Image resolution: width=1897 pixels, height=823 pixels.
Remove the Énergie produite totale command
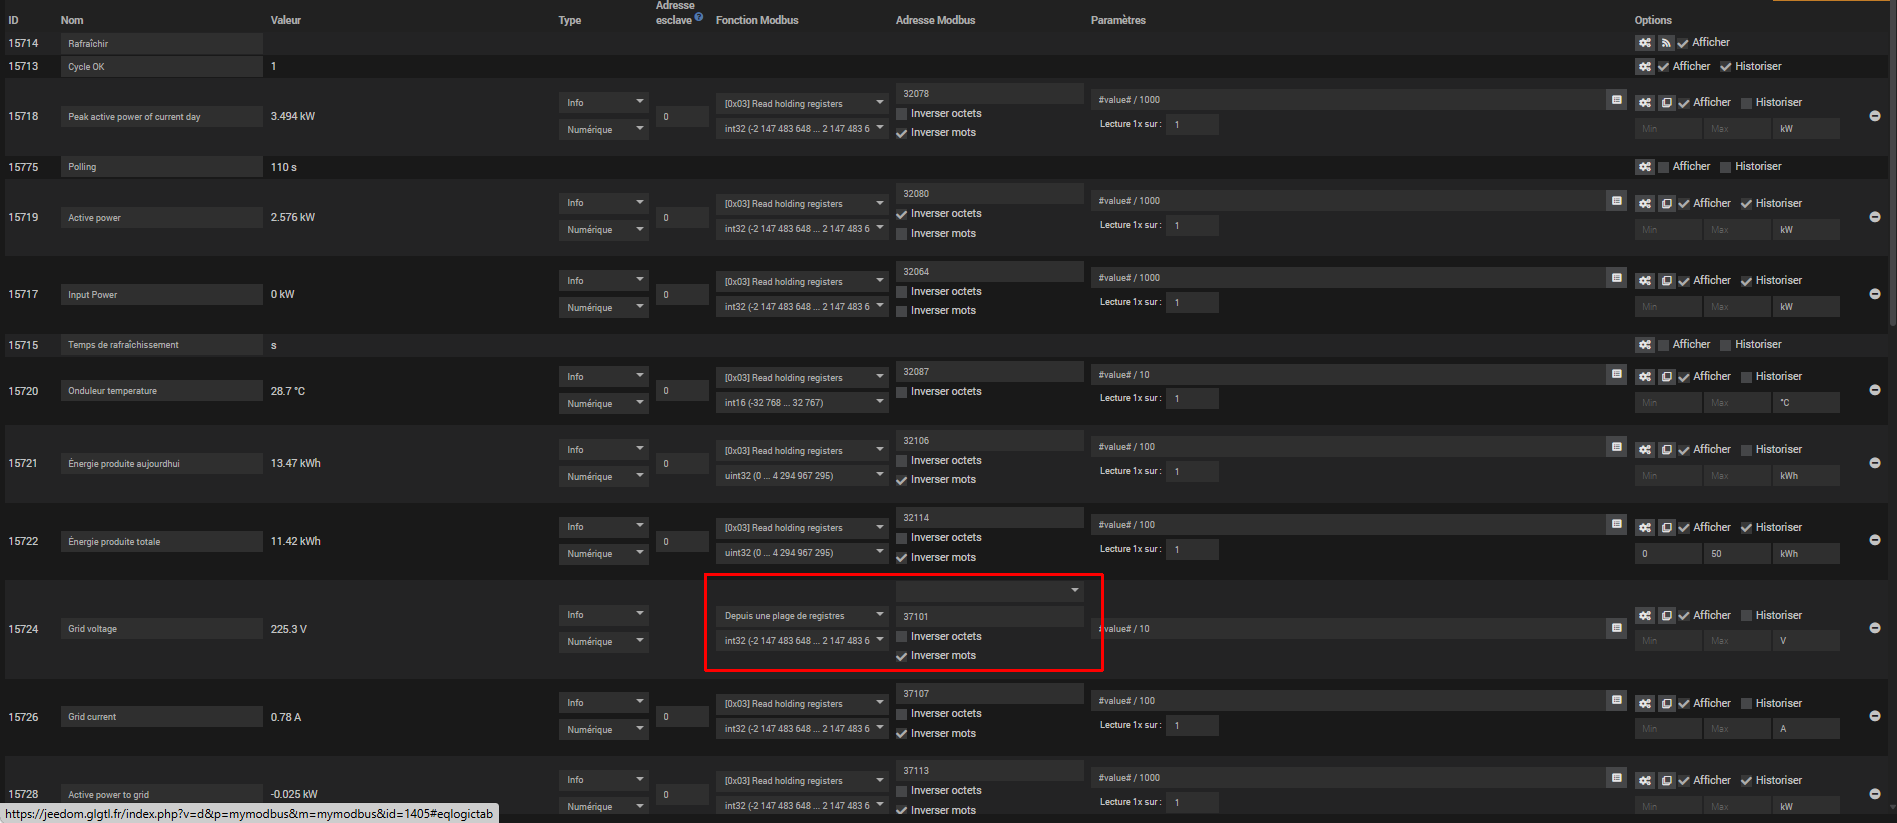pos(1875,540)
